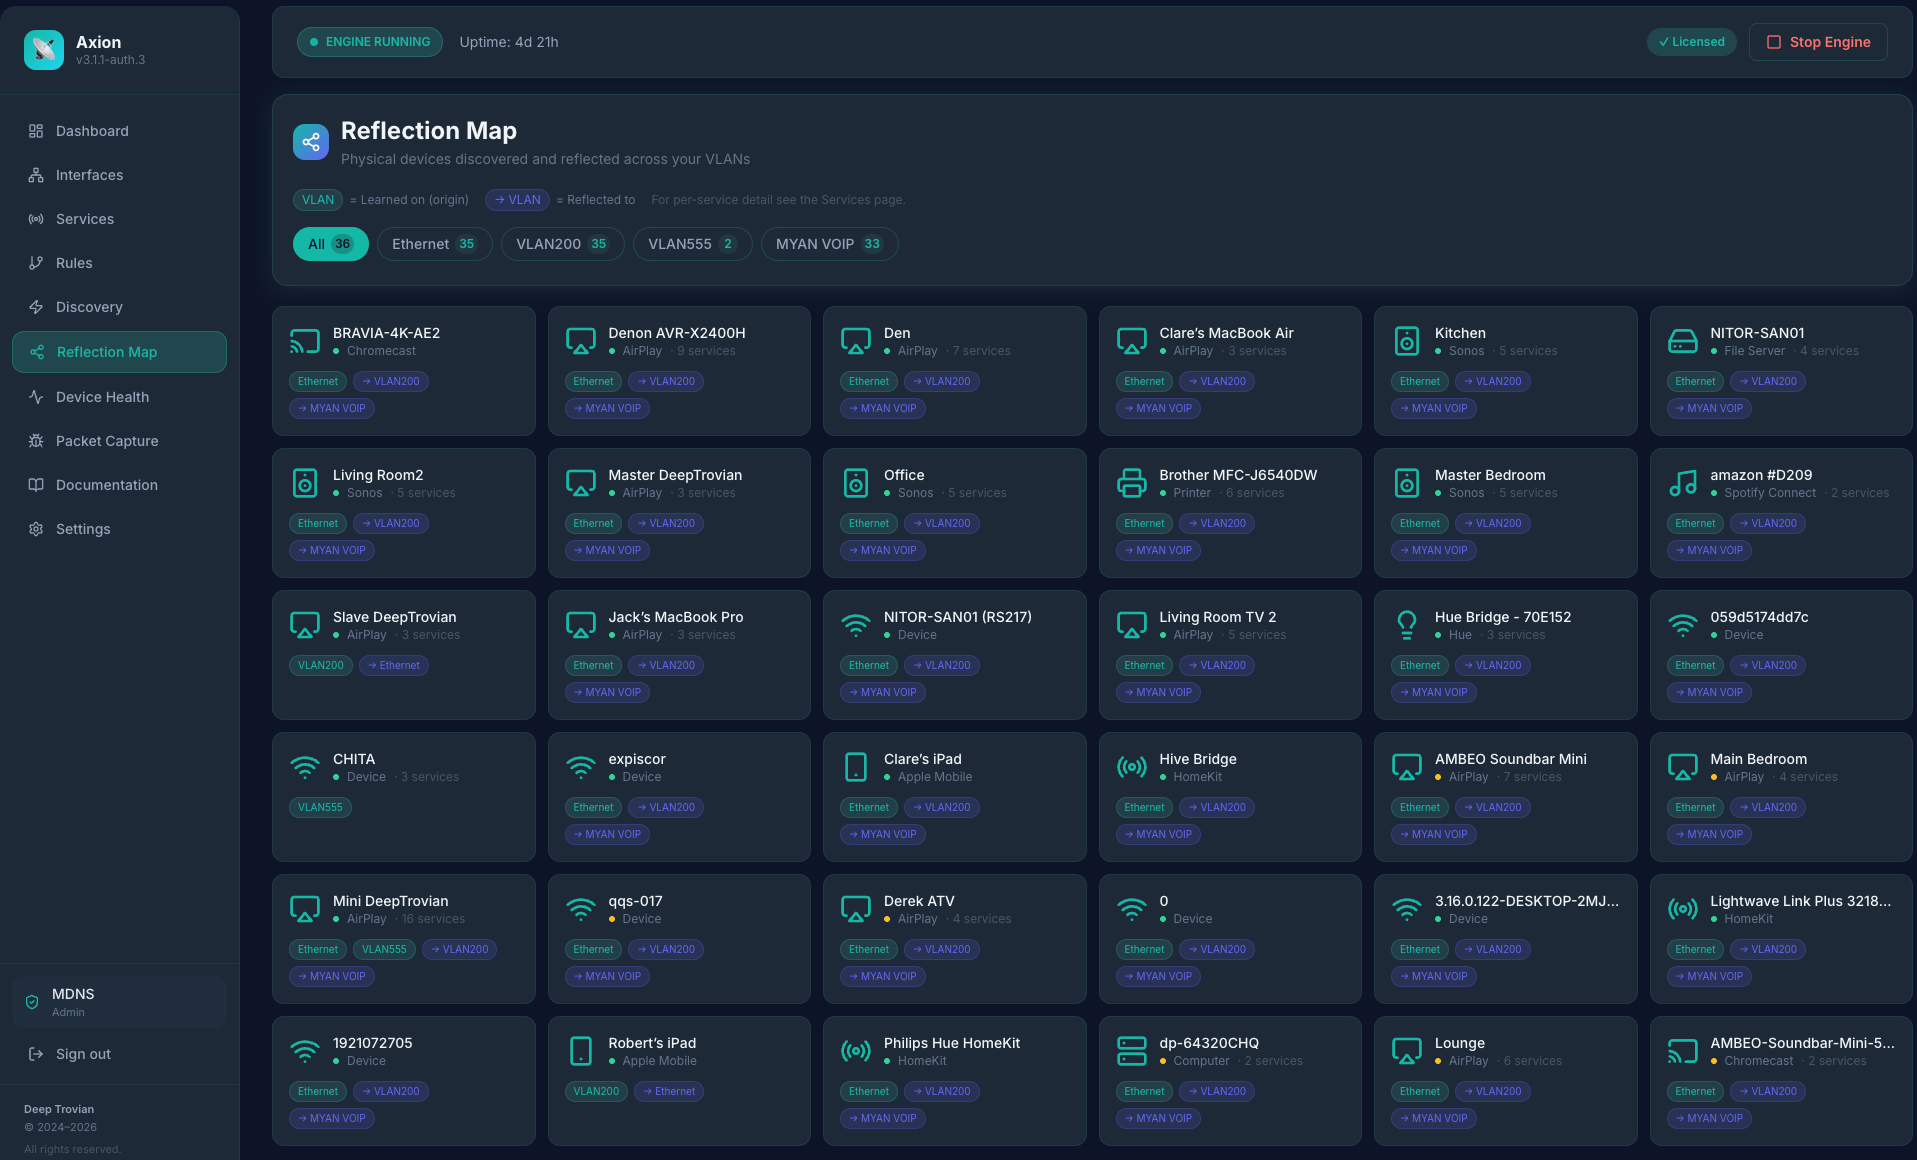
Task: Click the Clare's iPad tablet icon
Action: pyautogui.click(x=856, y=767)
